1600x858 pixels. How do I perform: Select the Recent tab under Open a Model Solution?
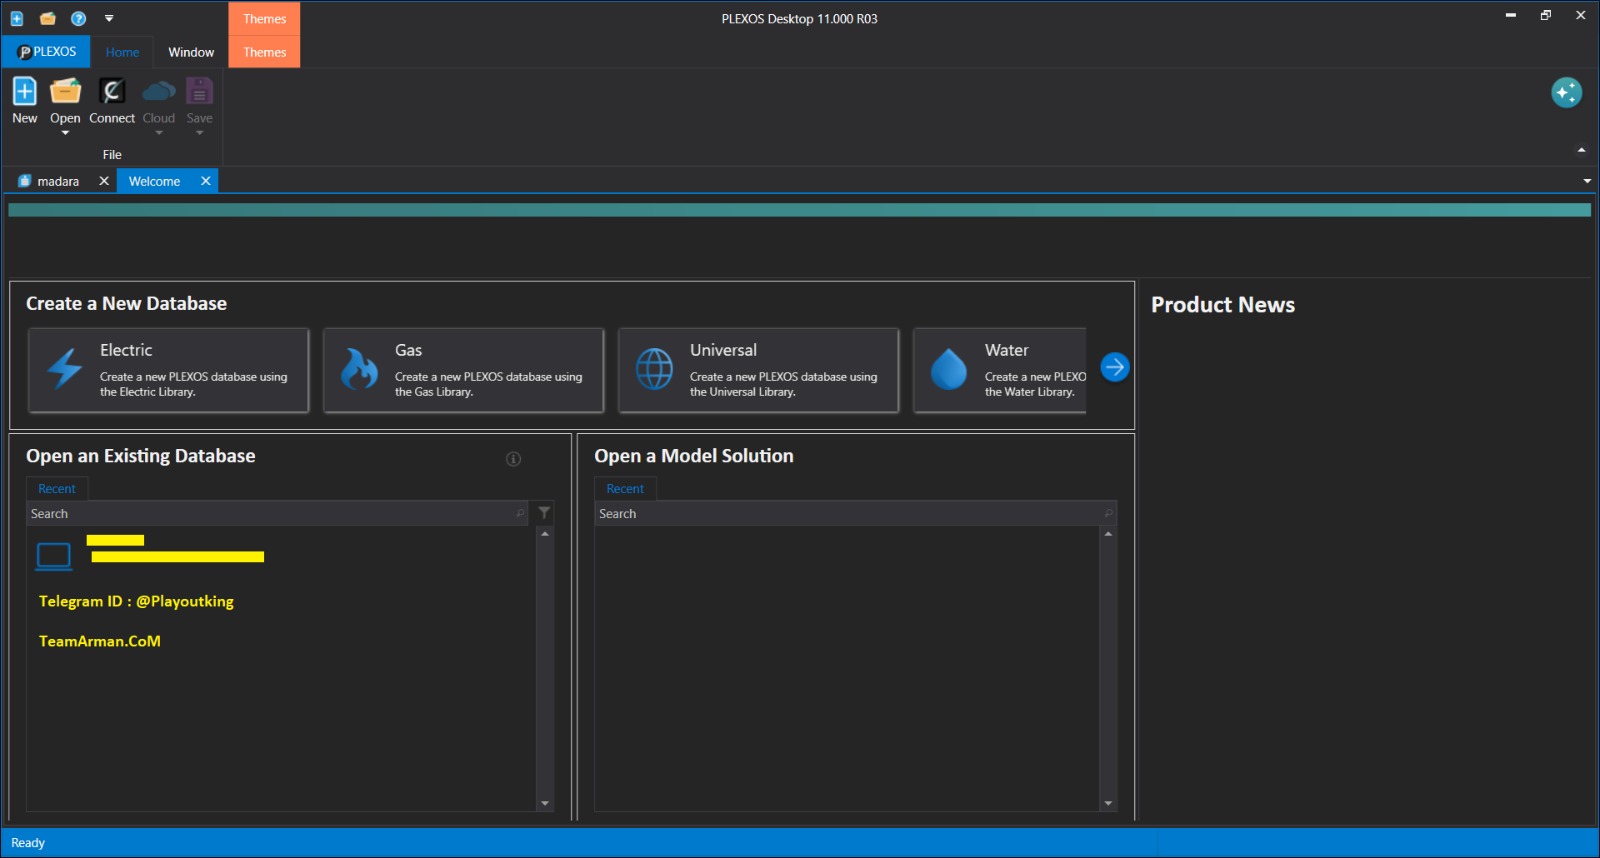point(625,489)
